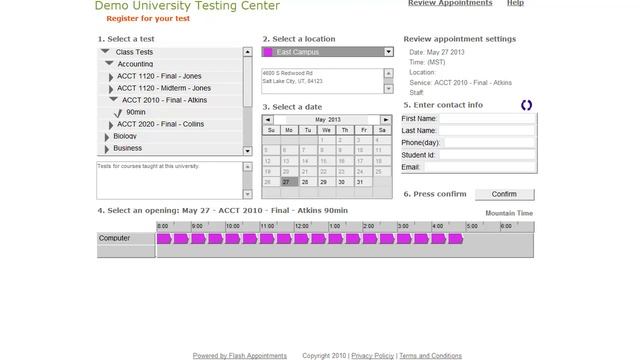Click the Student Id input field
Viewport: 640px width, 360px height.
(x=487, y=155)
